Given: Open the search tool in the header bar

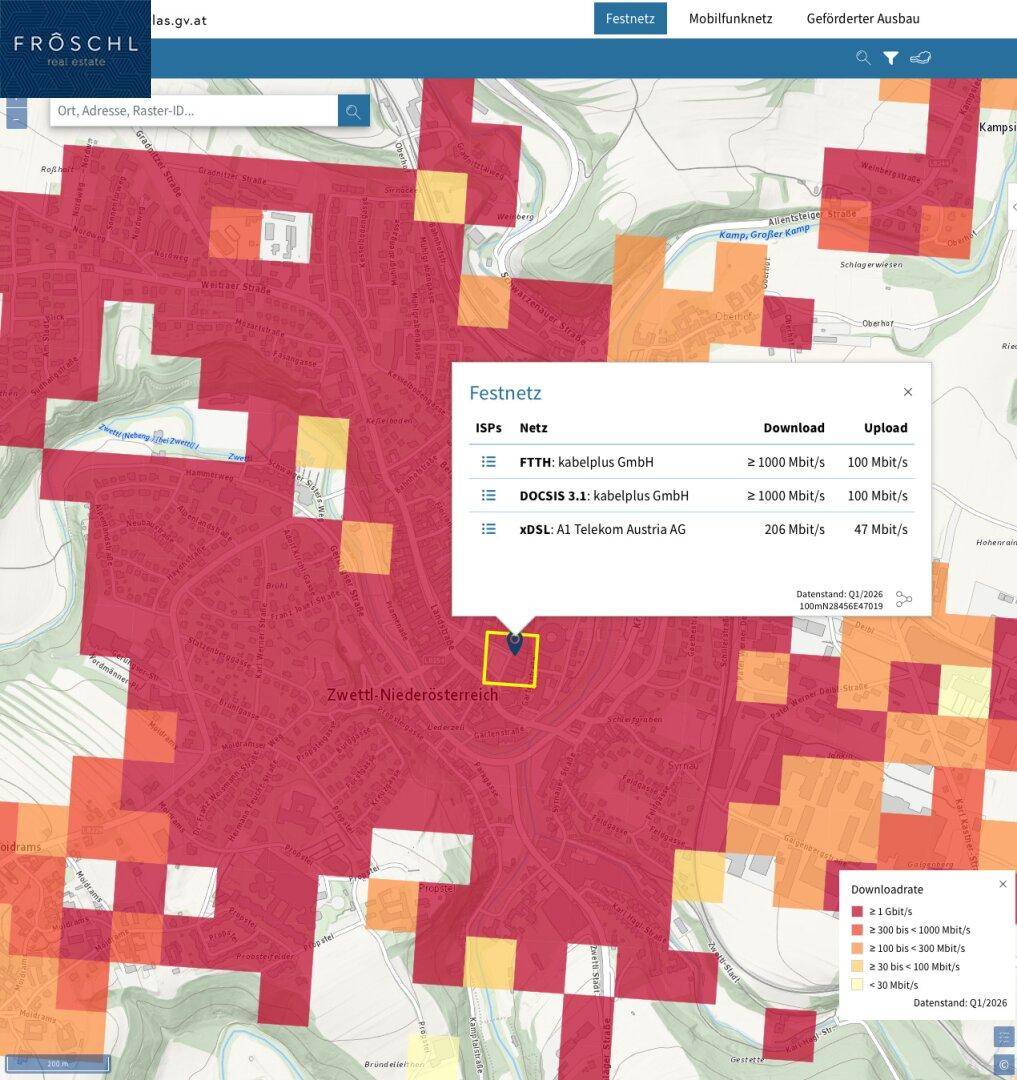Looking at the screenshot, I should 863,58.
